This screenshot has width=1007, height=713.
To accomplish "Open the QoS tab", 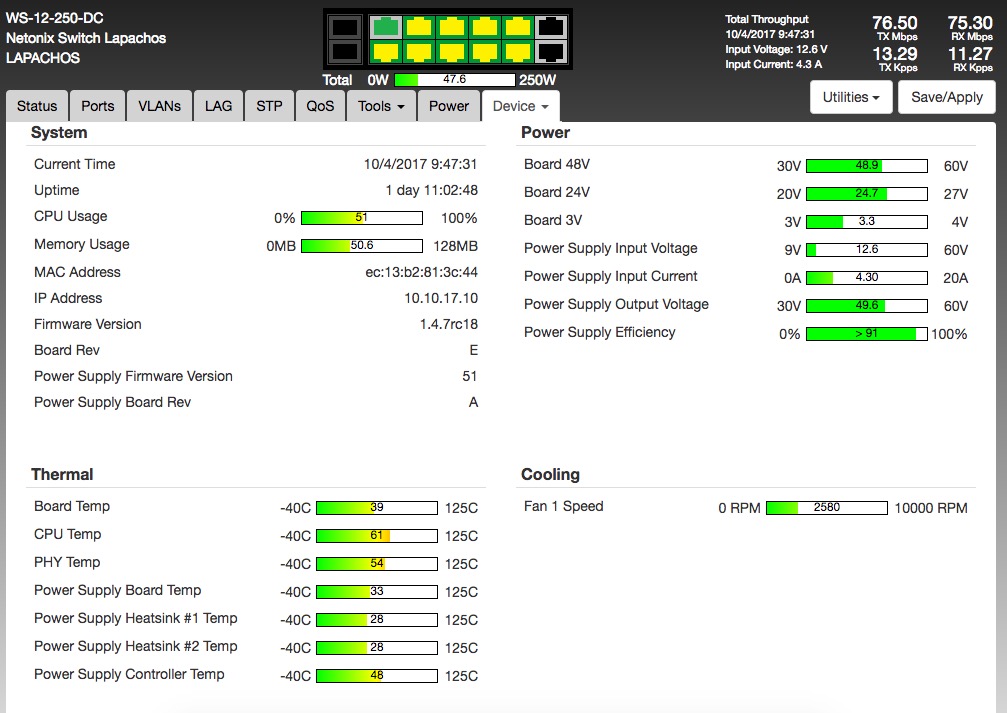I will pyautogui.click(x=320, y=106).
